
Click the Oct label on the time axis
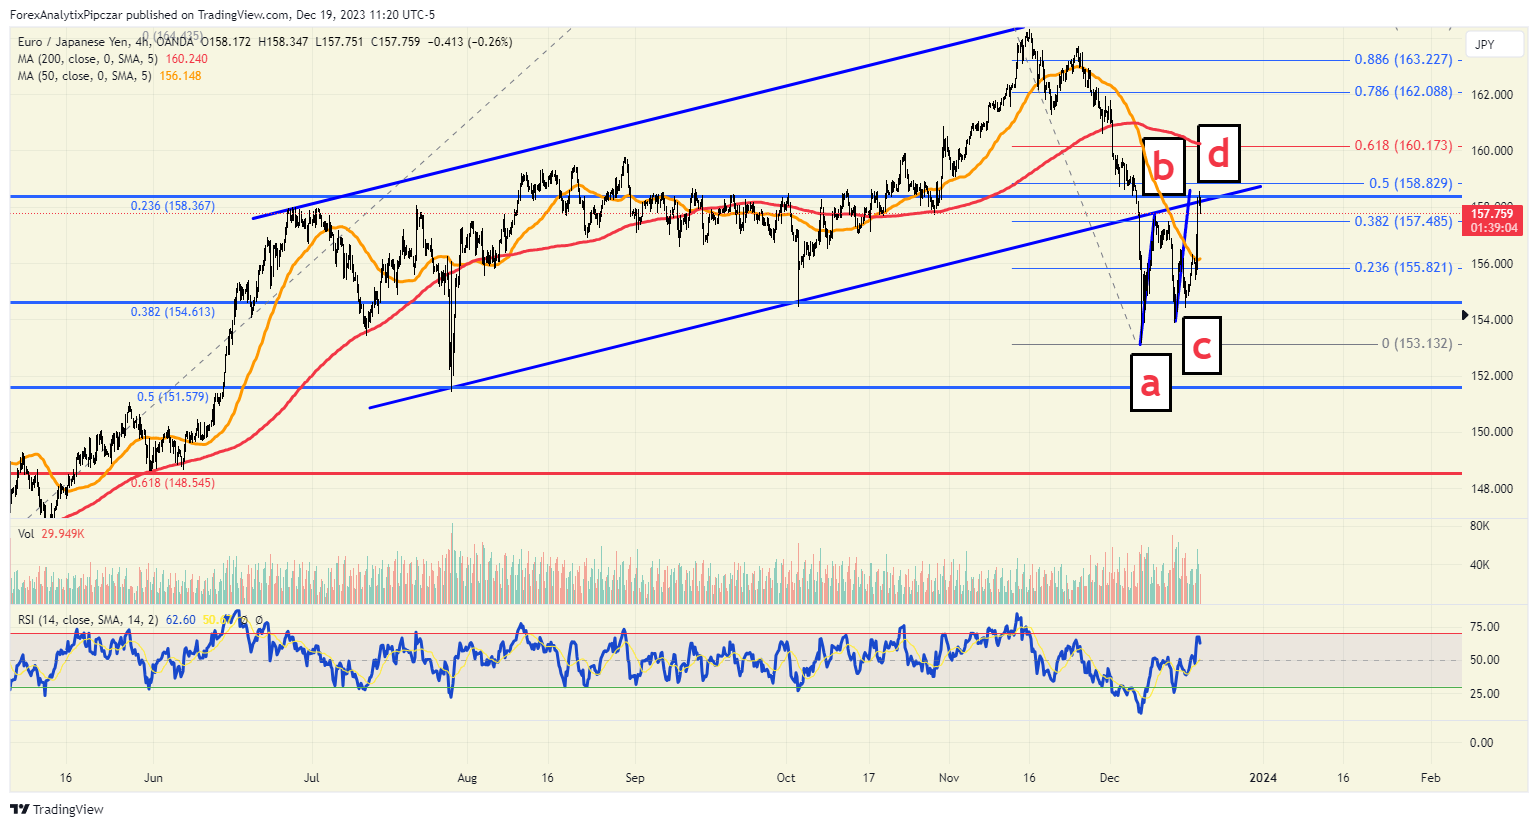pos(786,778)
